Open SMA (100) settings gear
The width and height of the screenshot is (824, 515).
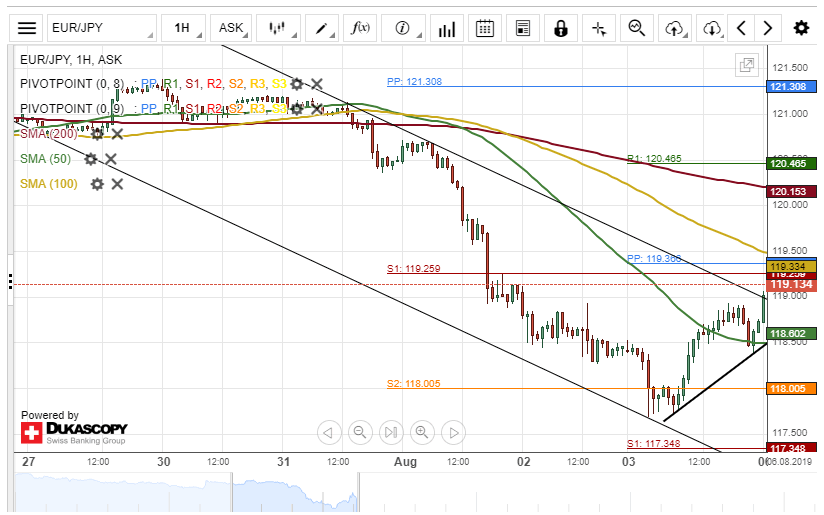pyautogui.click(x=97, y=184)
